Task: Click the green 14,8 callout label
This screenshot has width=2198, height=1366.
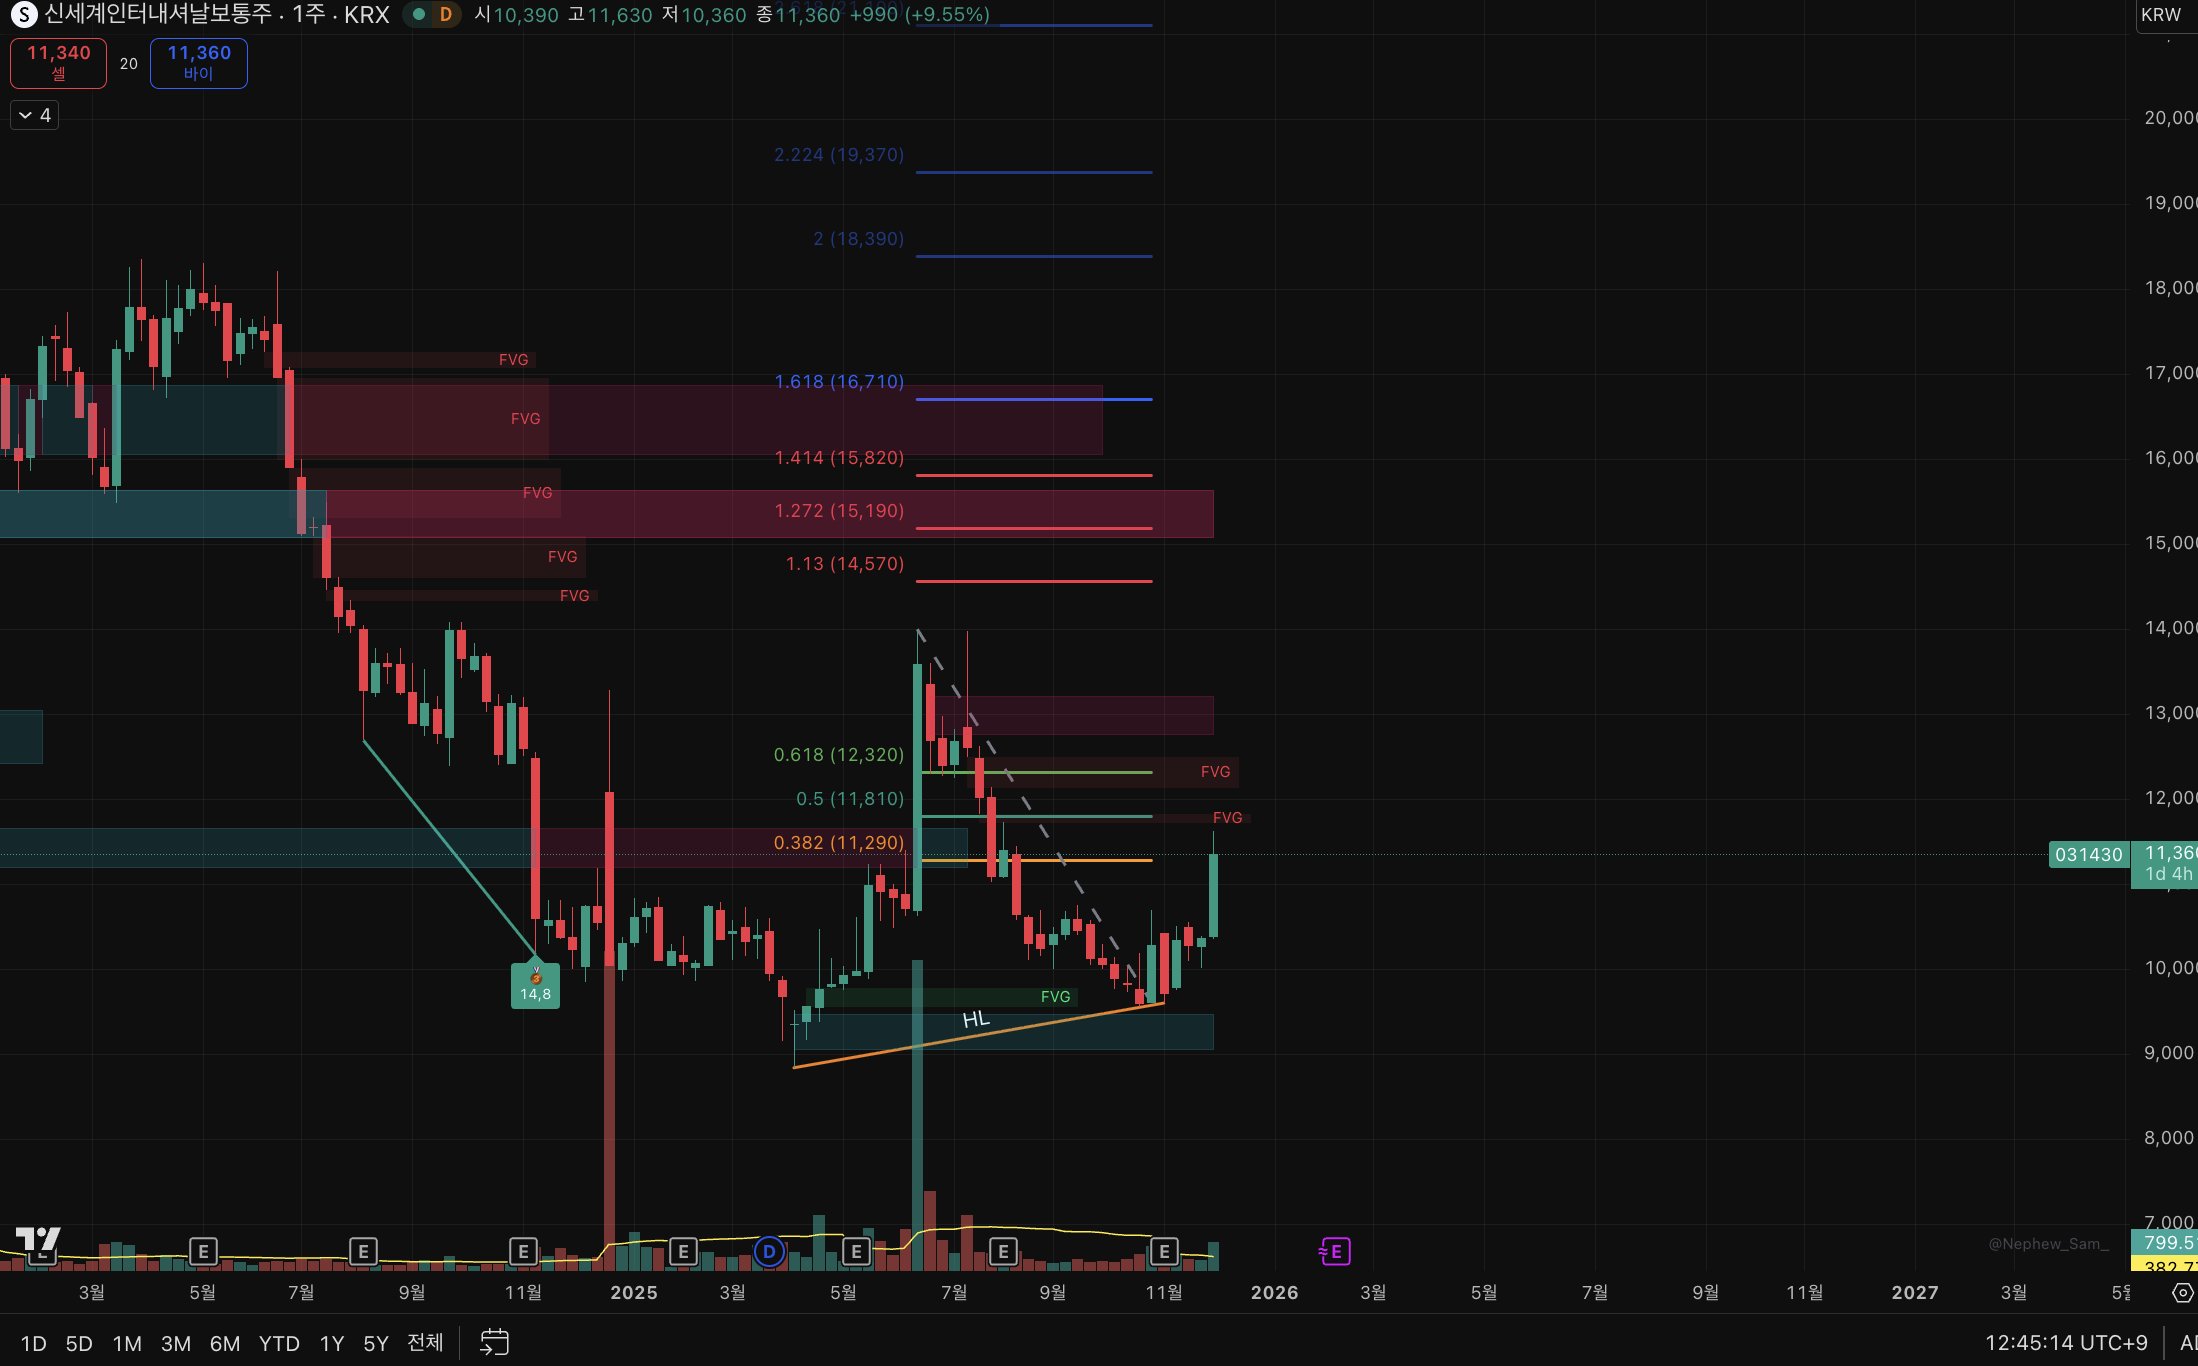Action: [x=535, y=986]
